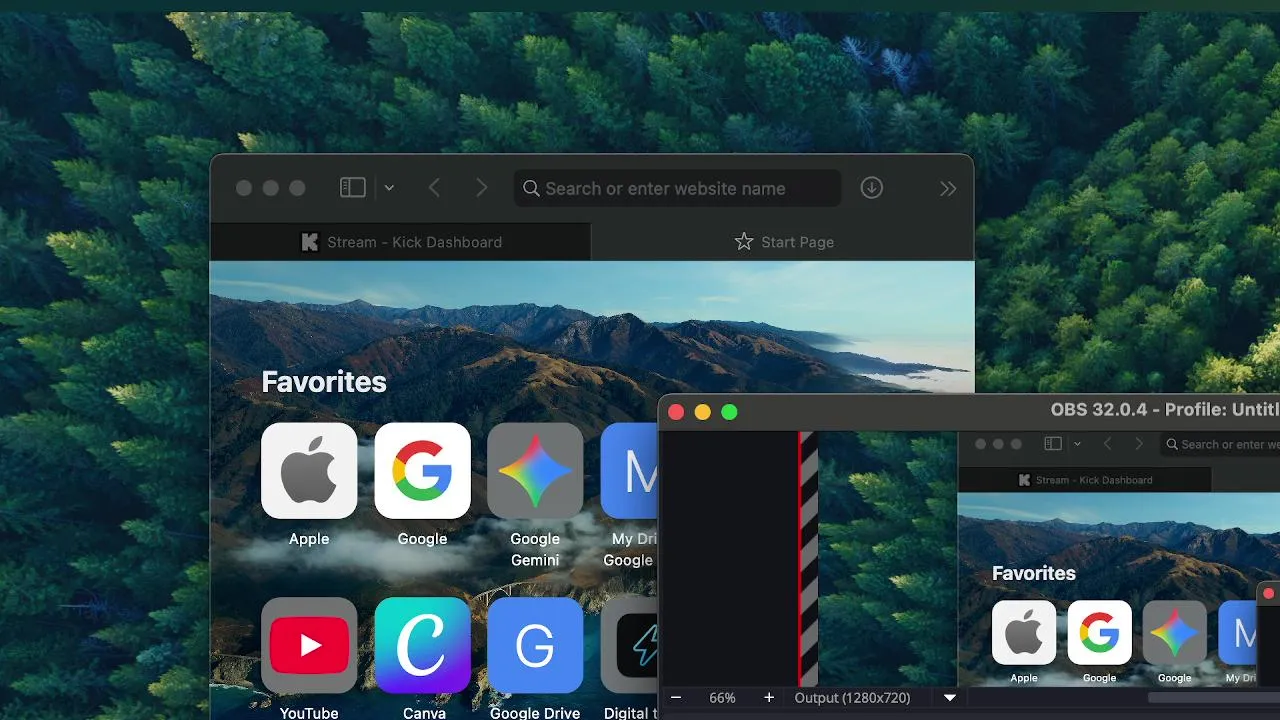Click the Apple icon in OBS preview
Viewport: 1280px width, 720px height.
[x=1024, y=632]
